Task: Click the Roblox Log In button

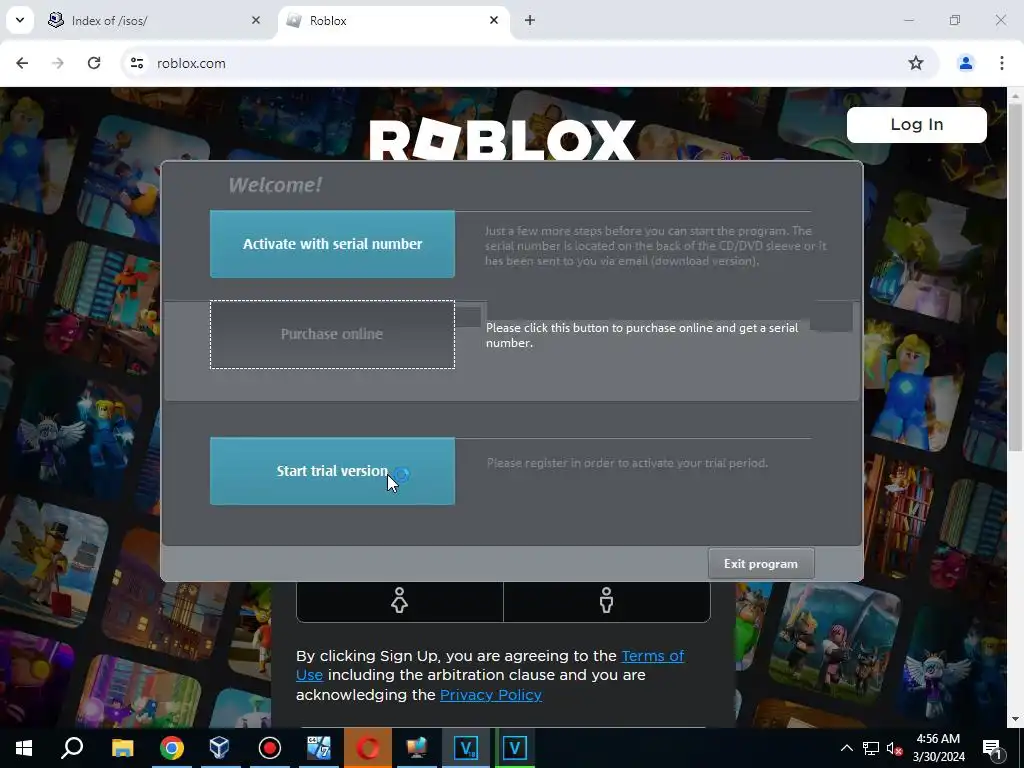Action: point(916,124)
